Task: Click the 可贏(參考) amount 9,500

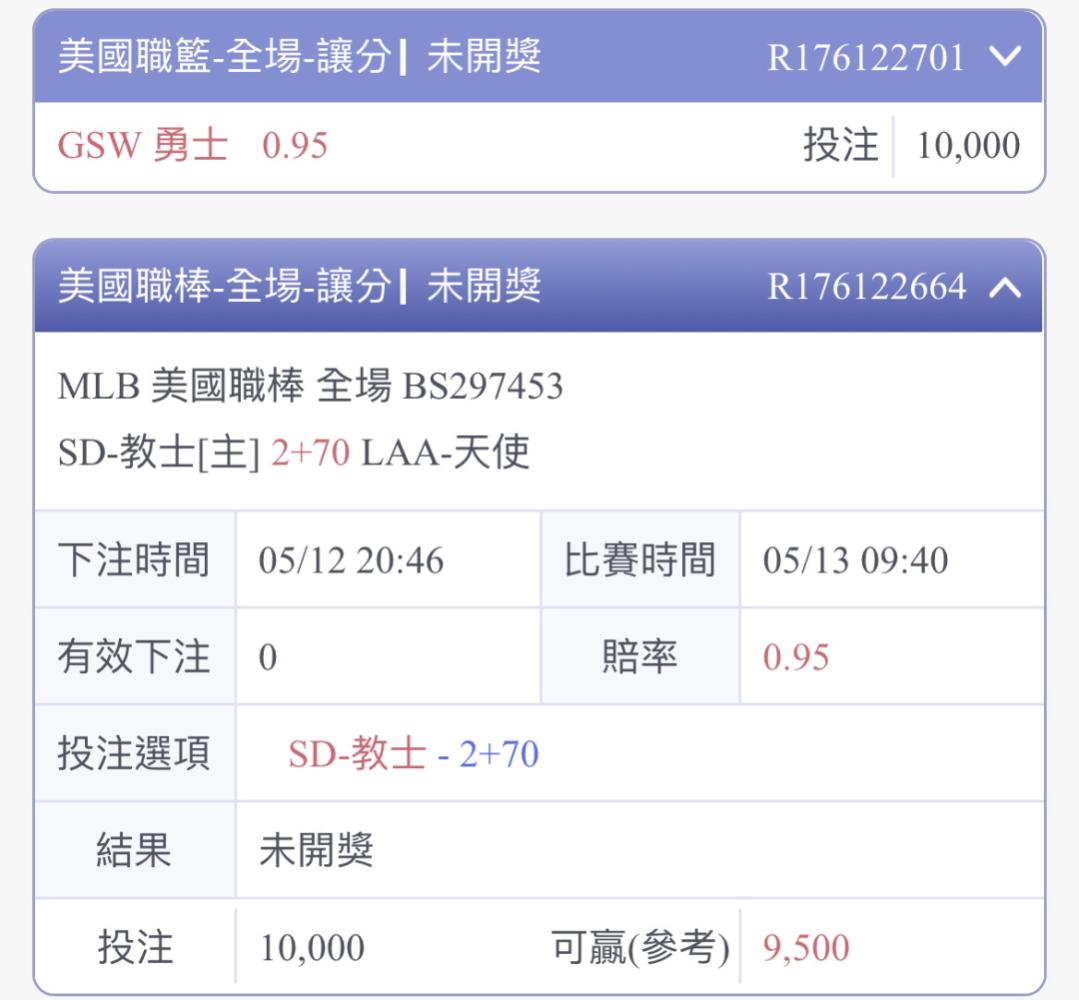Action: point(806,947)
